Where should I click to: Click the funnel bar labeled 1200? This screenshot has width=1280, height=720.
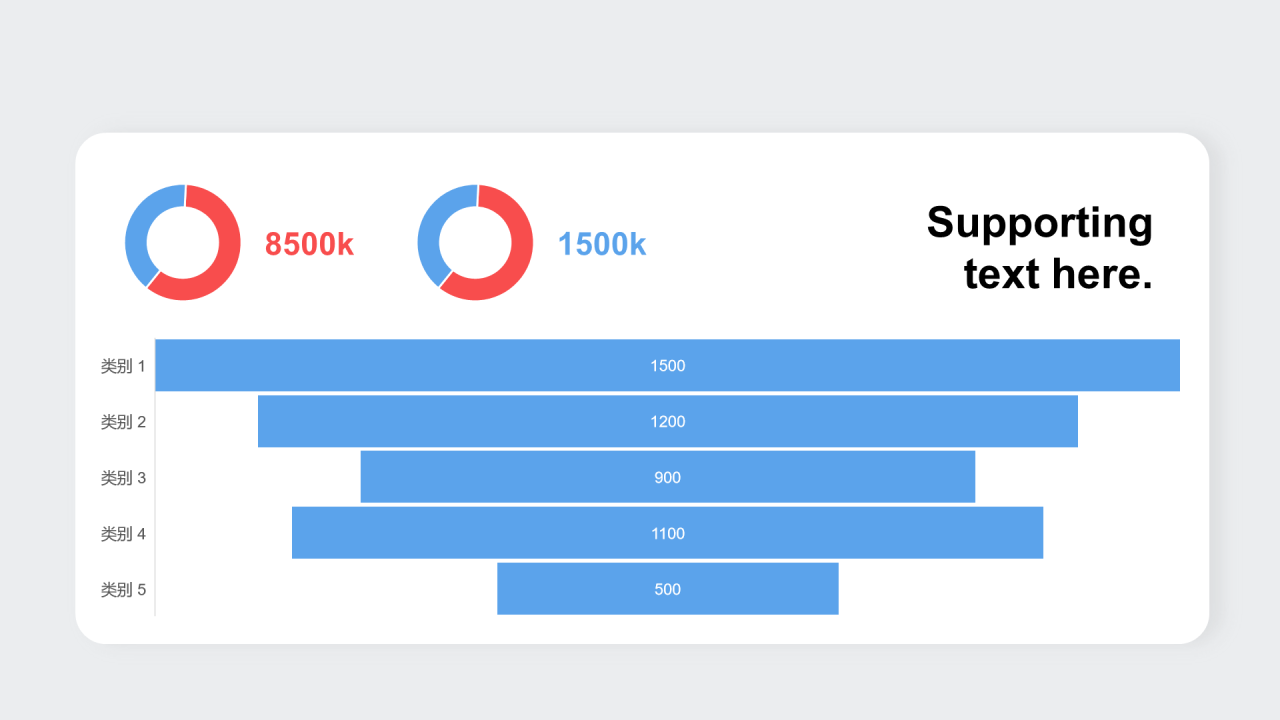coord(668,421)
